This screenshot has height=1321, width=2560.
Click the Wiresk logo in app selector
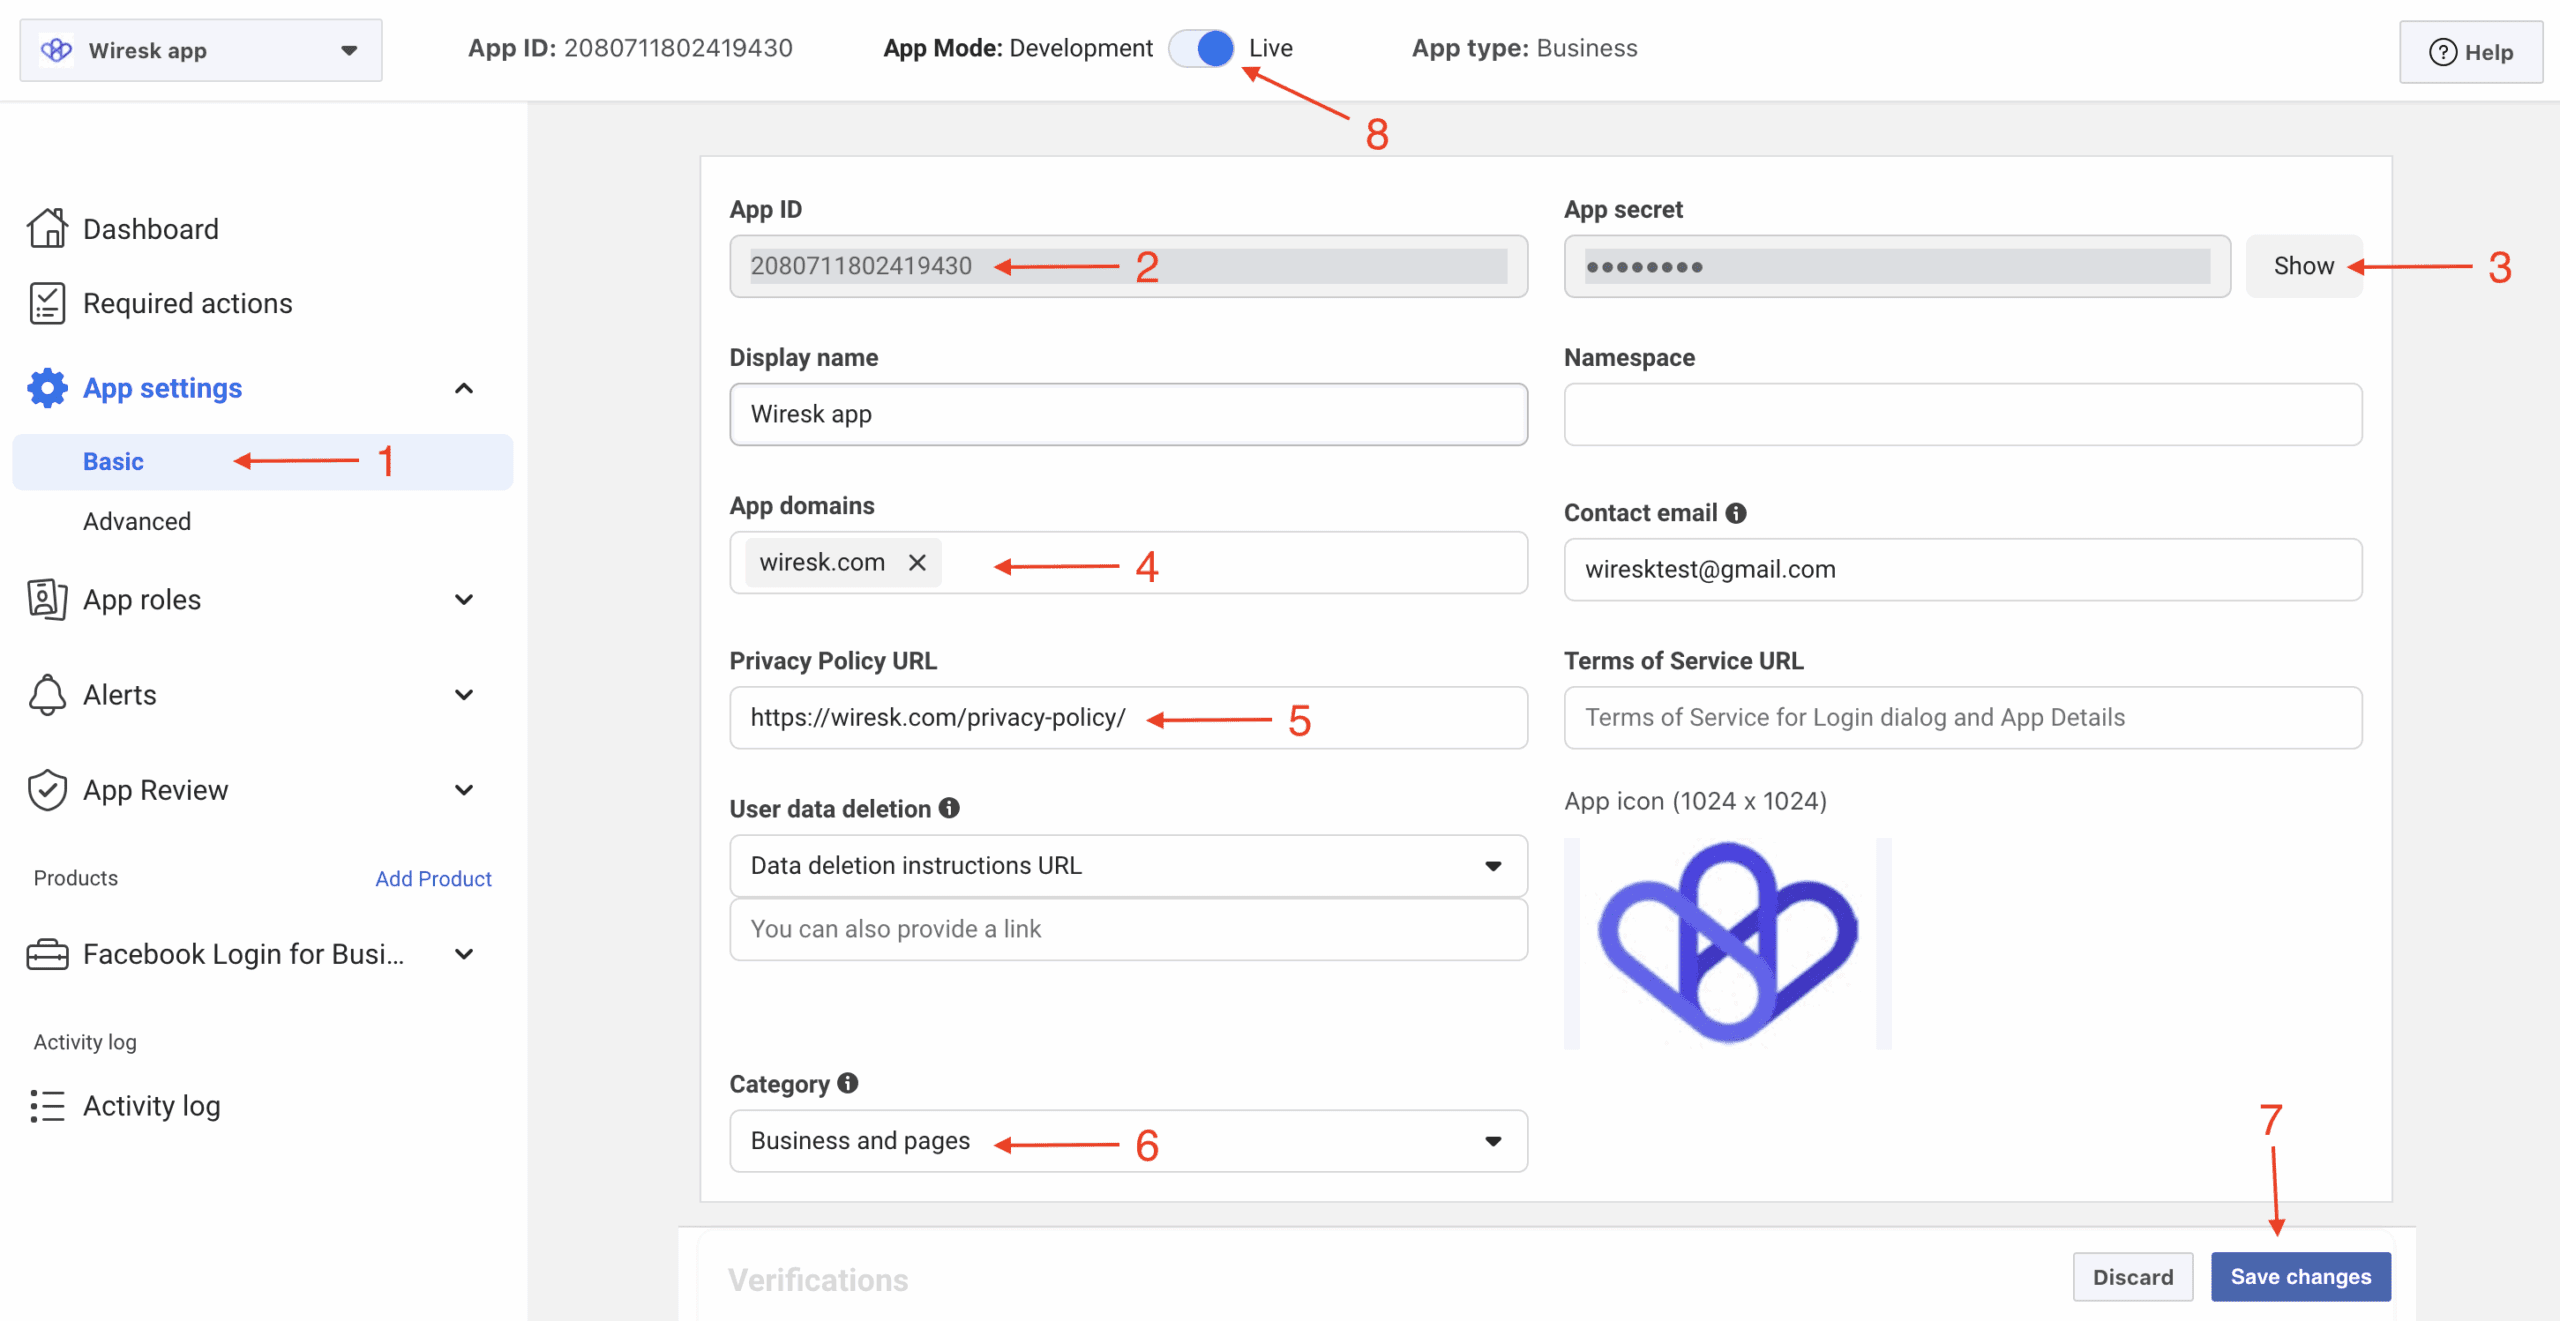point(57,50)
